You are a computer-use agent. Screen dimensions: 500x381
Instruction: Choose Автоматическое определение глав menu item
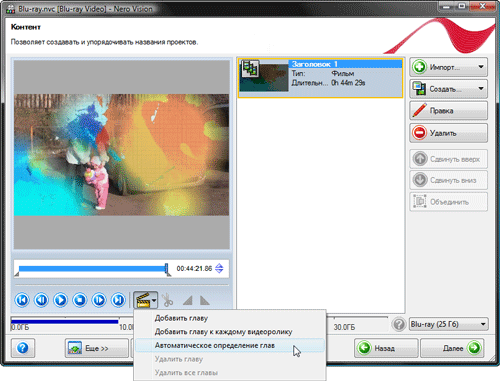pos(215,346)
